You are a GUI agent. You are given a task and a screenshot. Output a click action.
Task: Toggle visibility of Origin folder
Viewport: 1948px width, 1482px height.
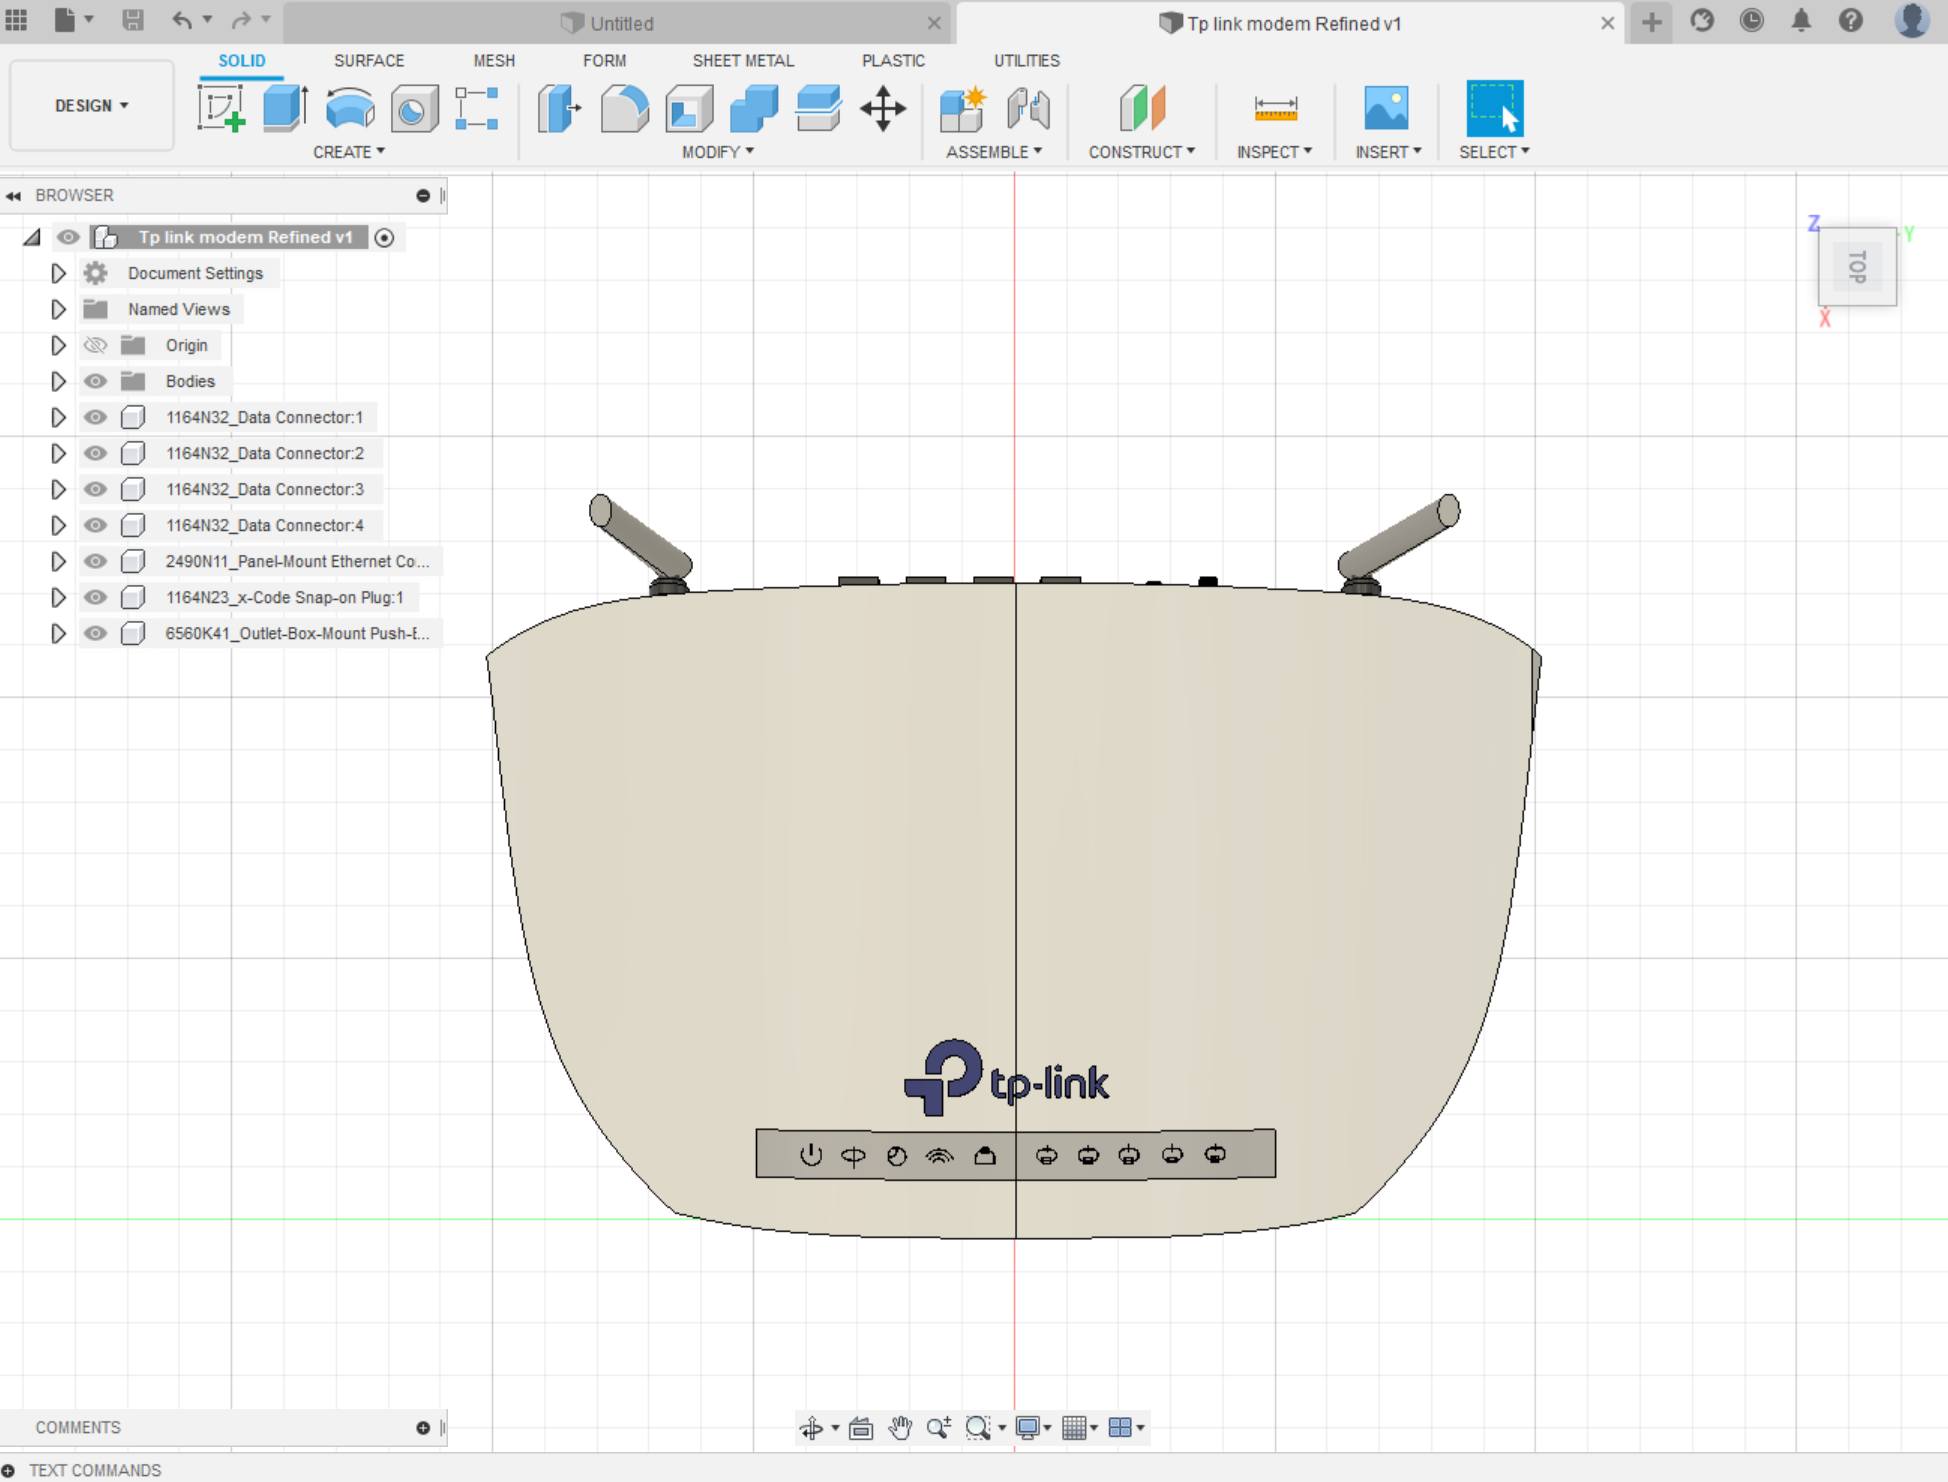(95, 345)
